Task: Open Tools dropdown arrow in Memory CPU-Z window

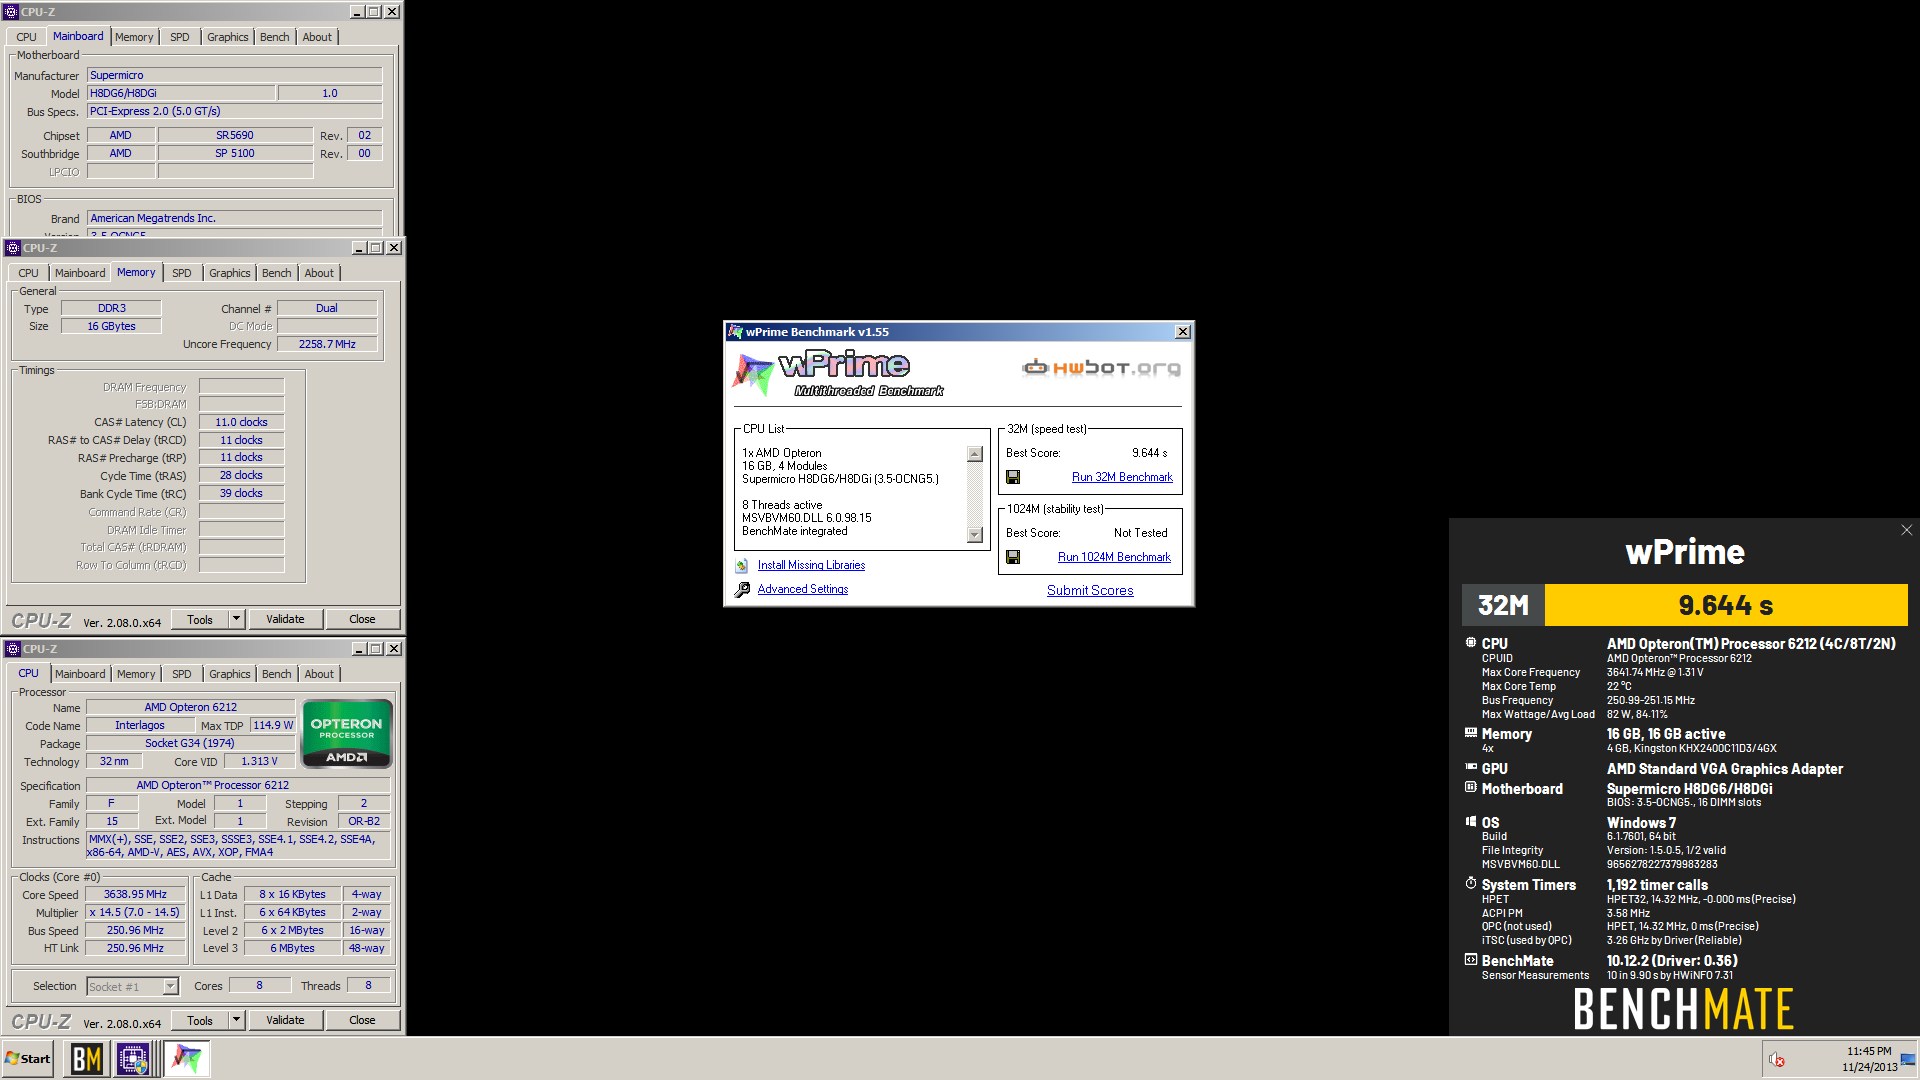Action: pos(236,619)
